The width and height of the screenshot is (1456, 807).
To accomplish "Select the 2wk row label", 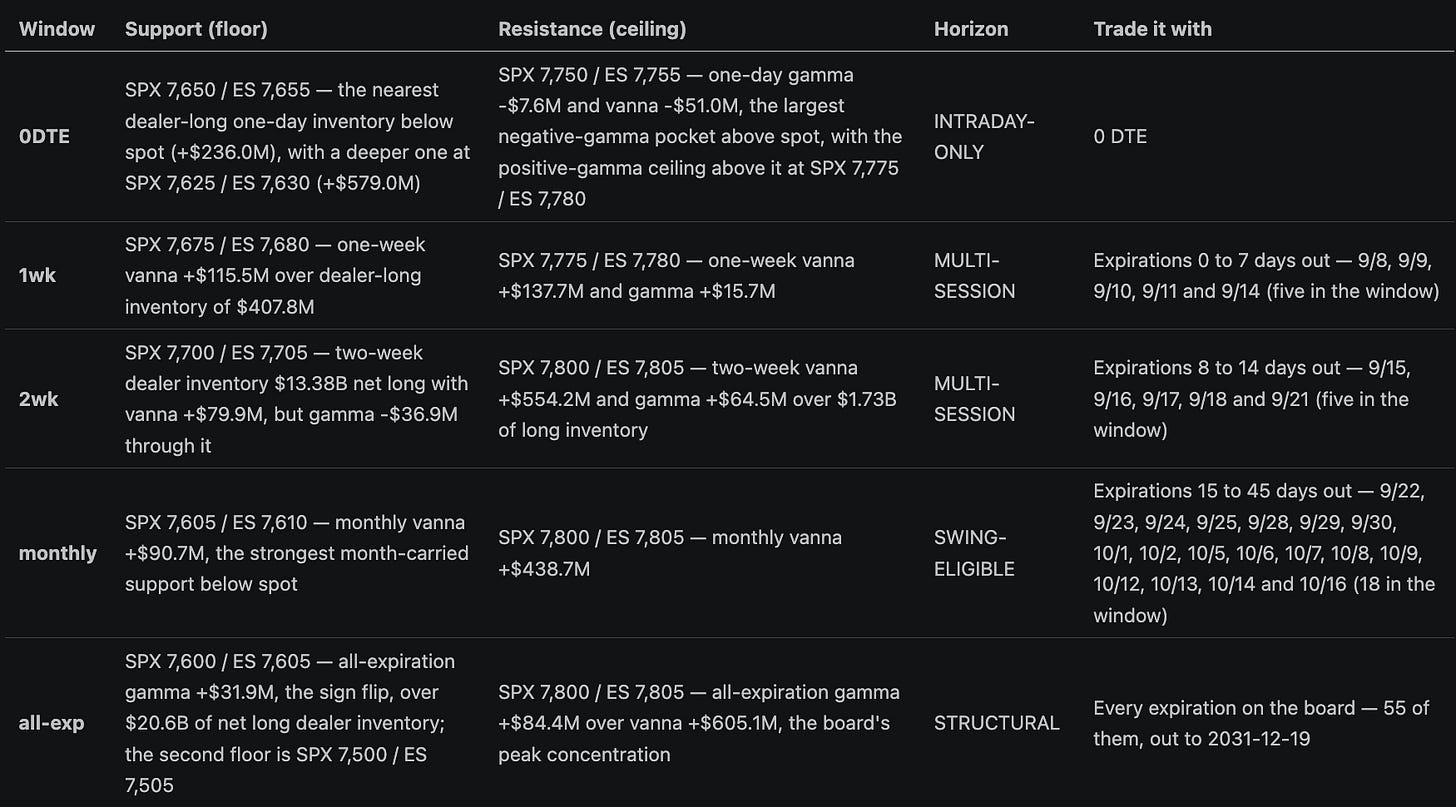I will point(39,399).
